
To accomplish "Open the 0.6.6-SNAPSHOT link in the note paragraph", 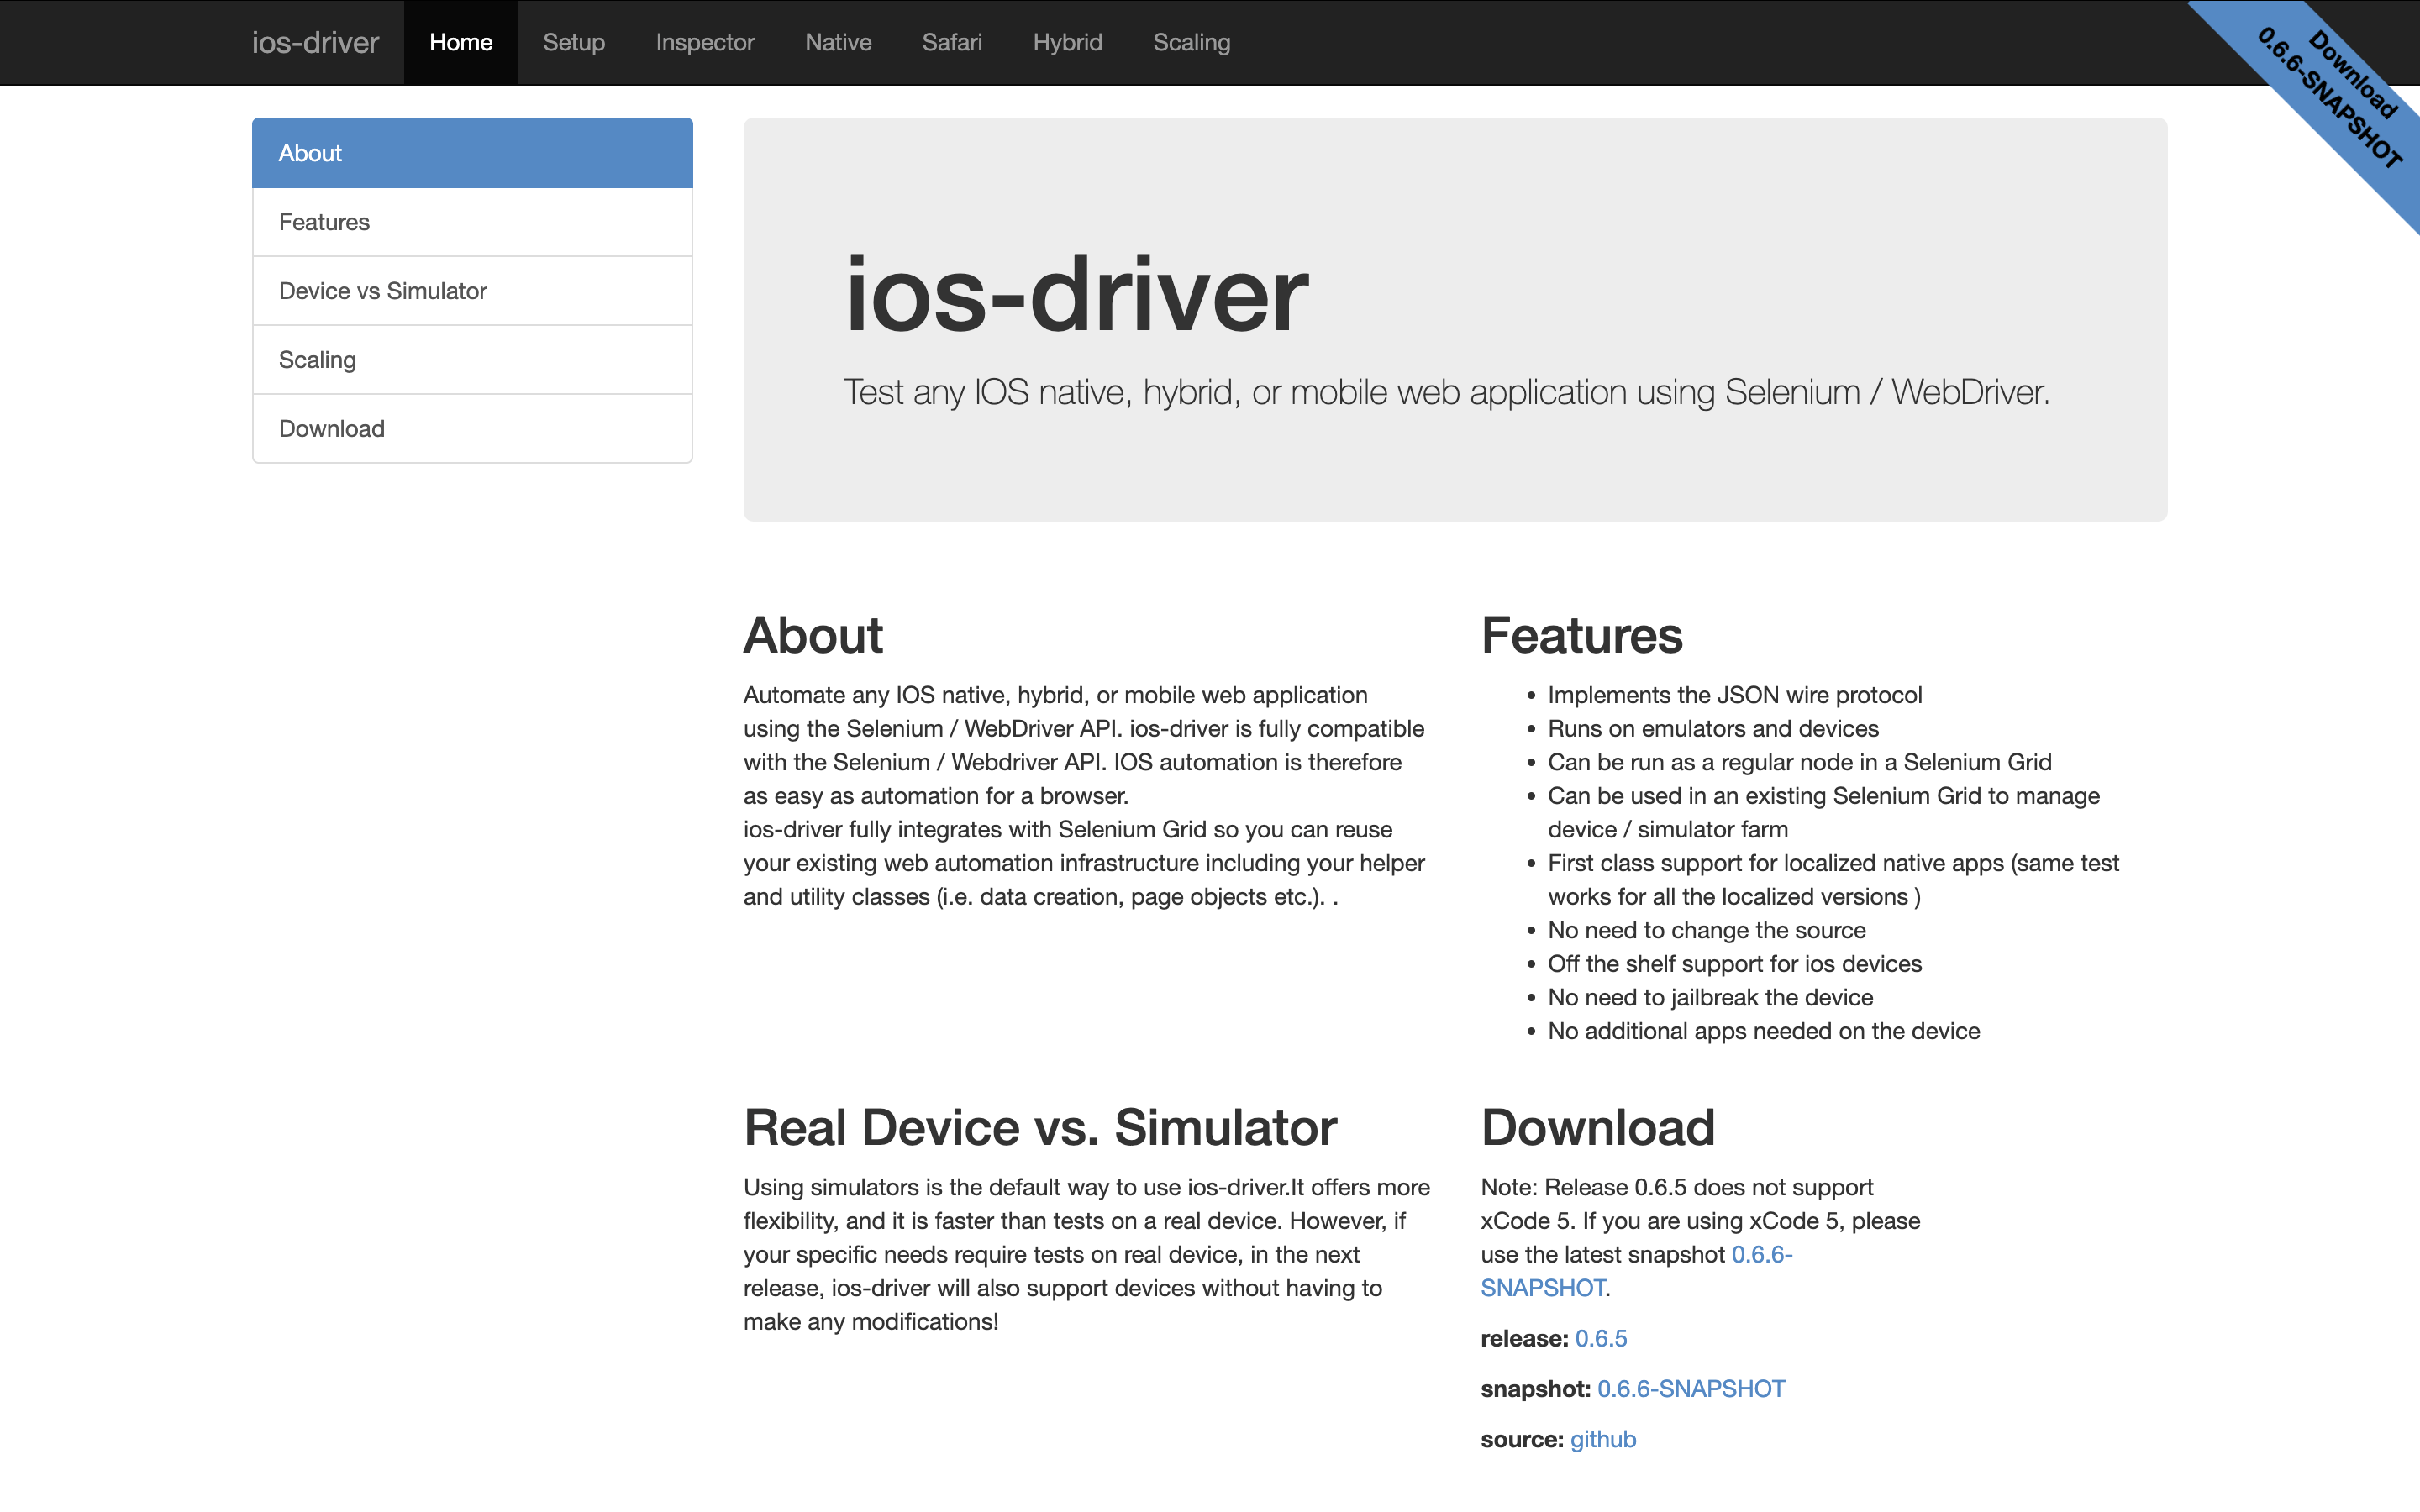I will click(1760, 1254).
